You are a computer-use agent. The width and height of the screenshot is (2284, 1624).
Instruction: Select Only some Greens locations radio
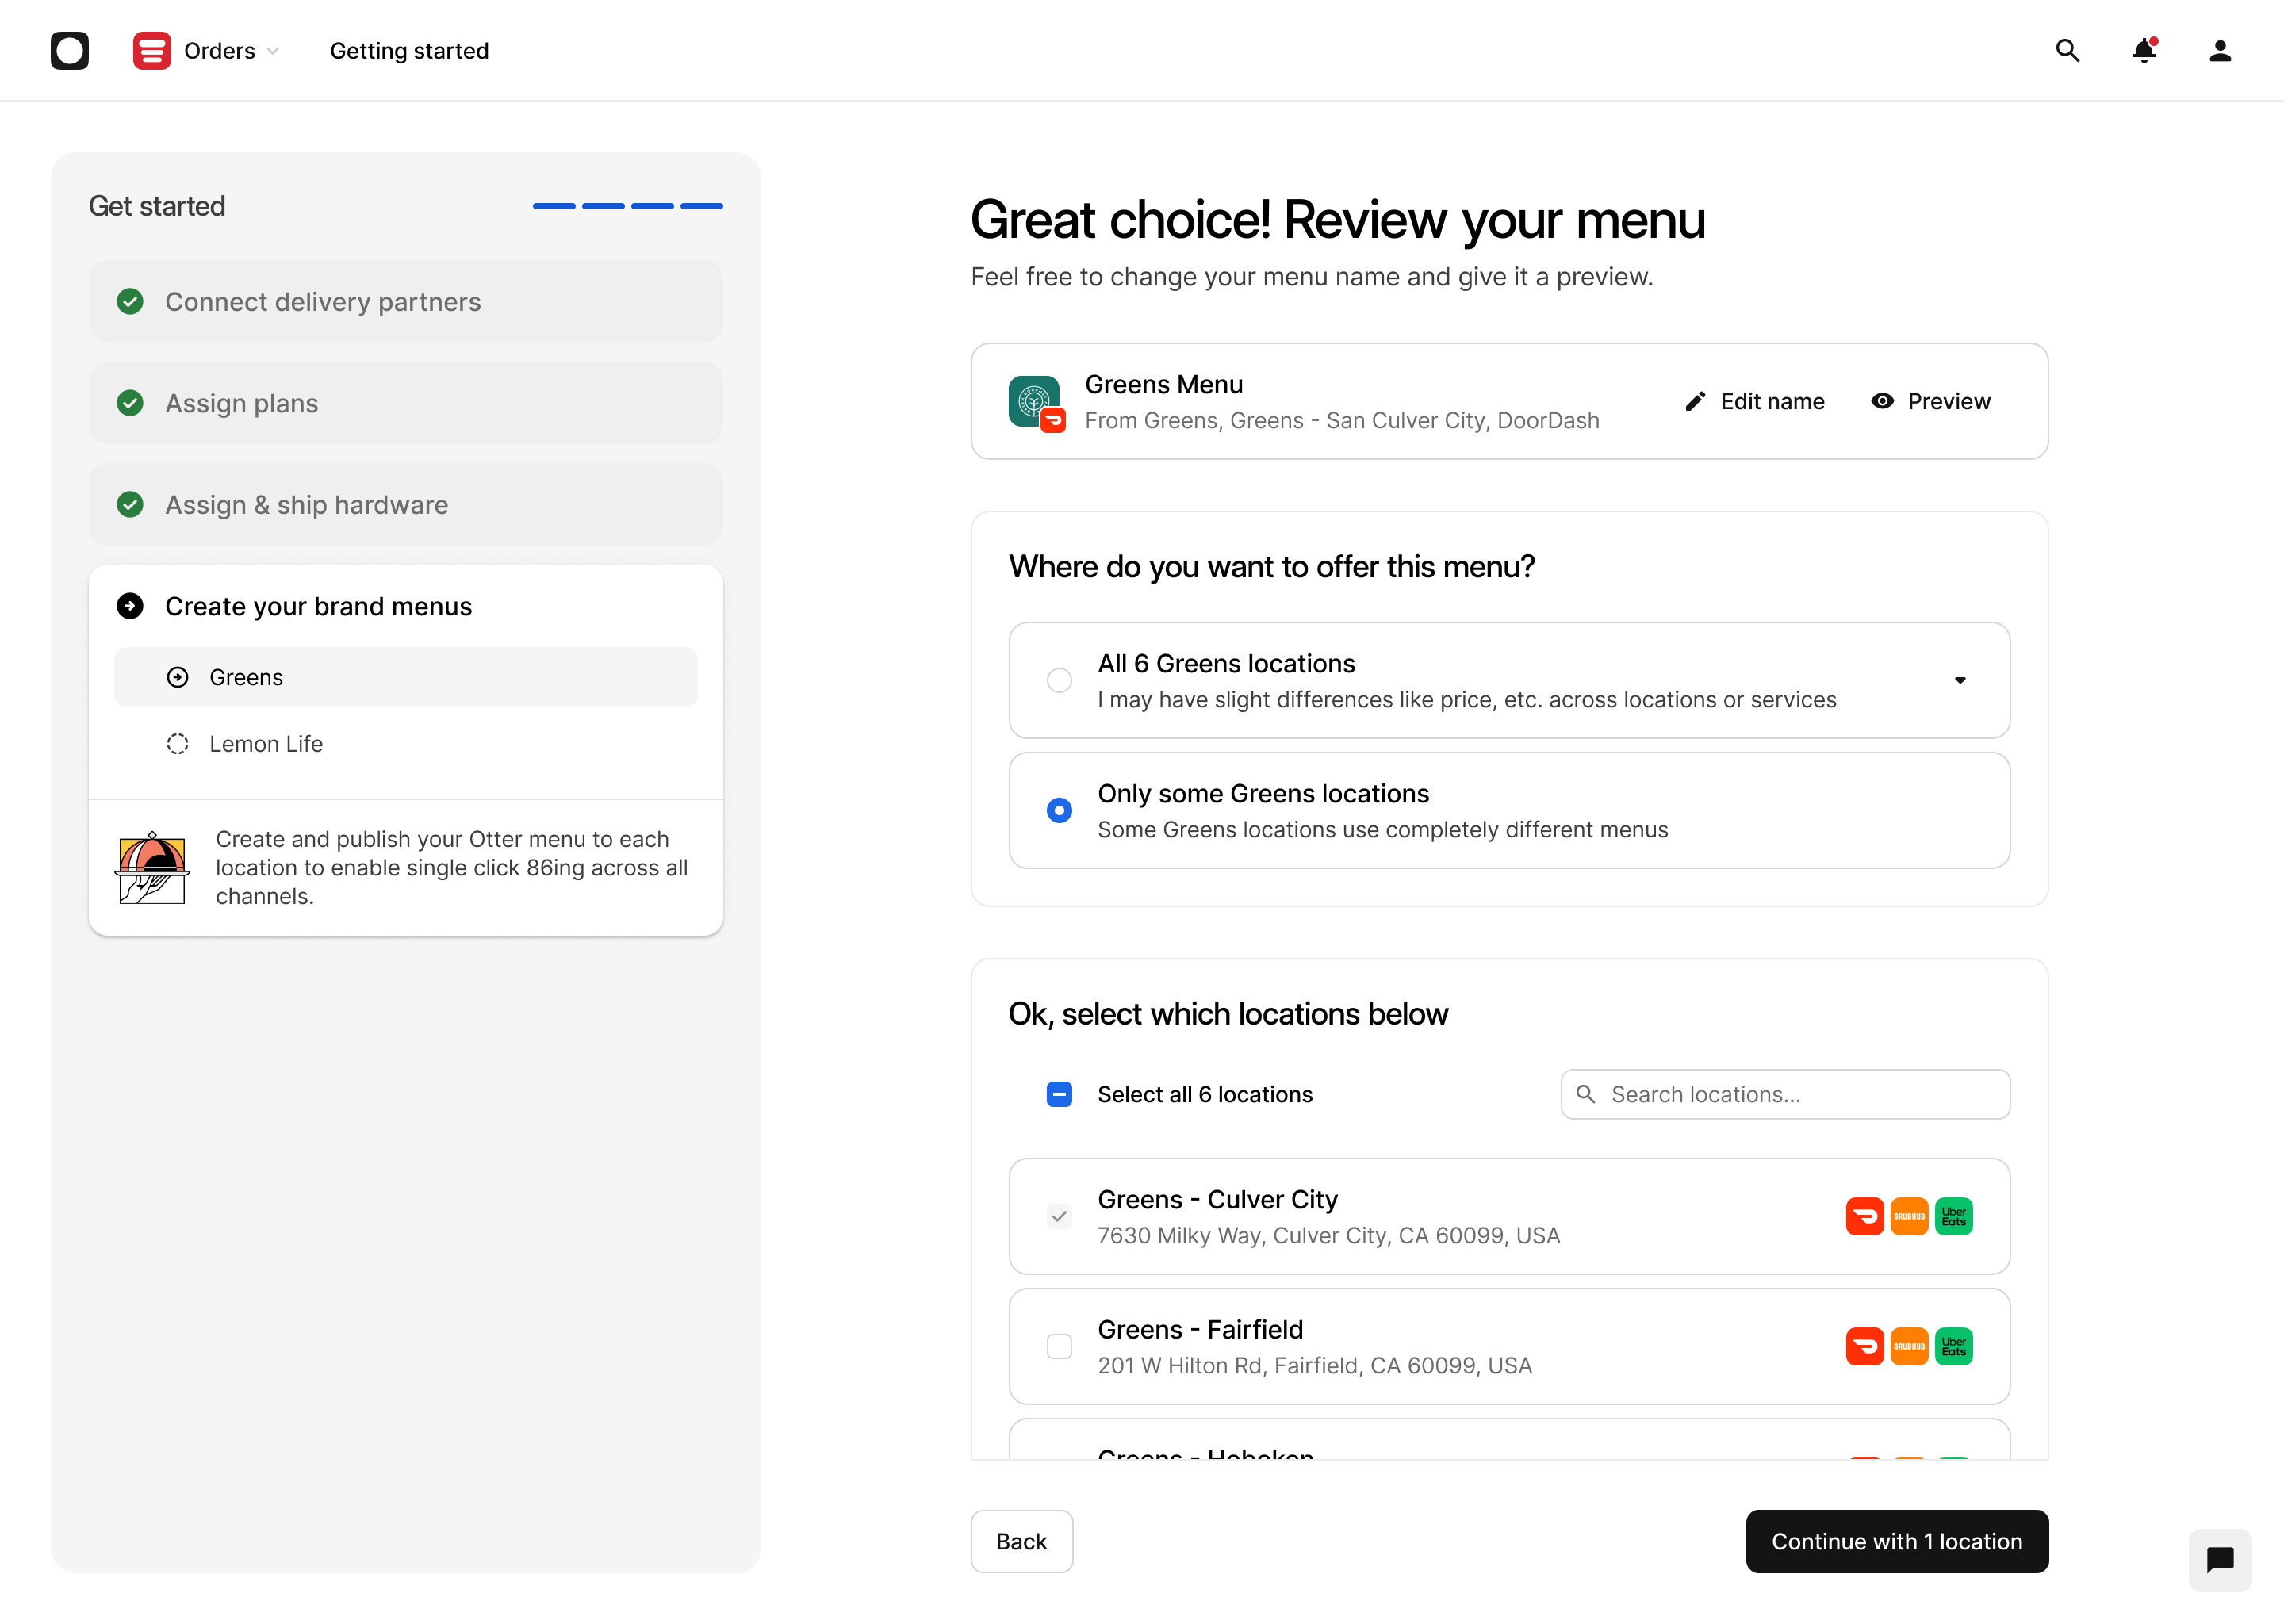1059,810
